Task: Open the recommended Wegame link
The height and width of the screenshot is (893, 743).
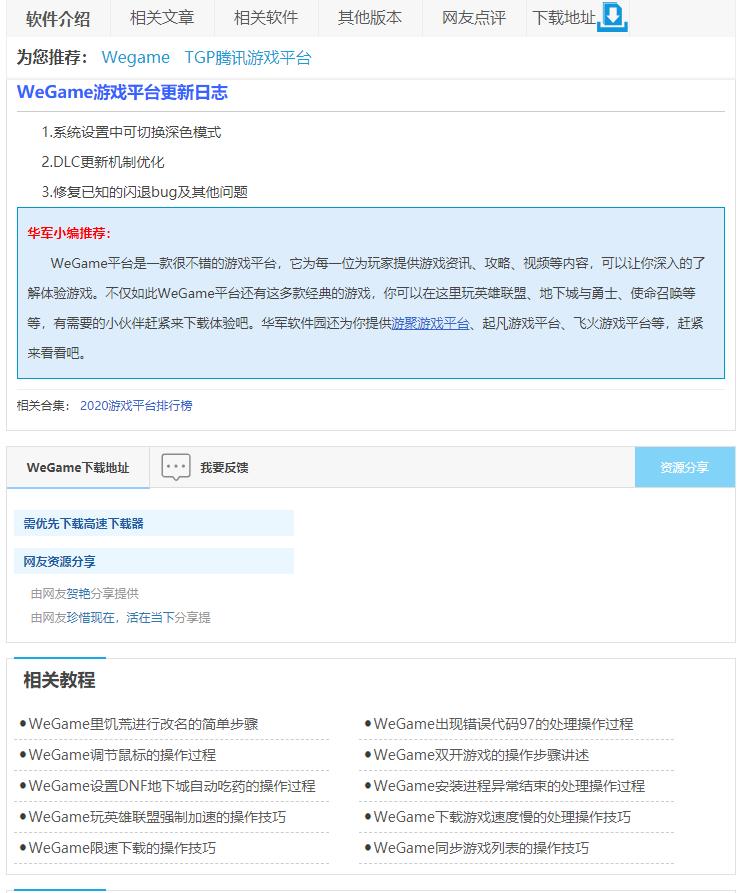Action: click(136, 58)
